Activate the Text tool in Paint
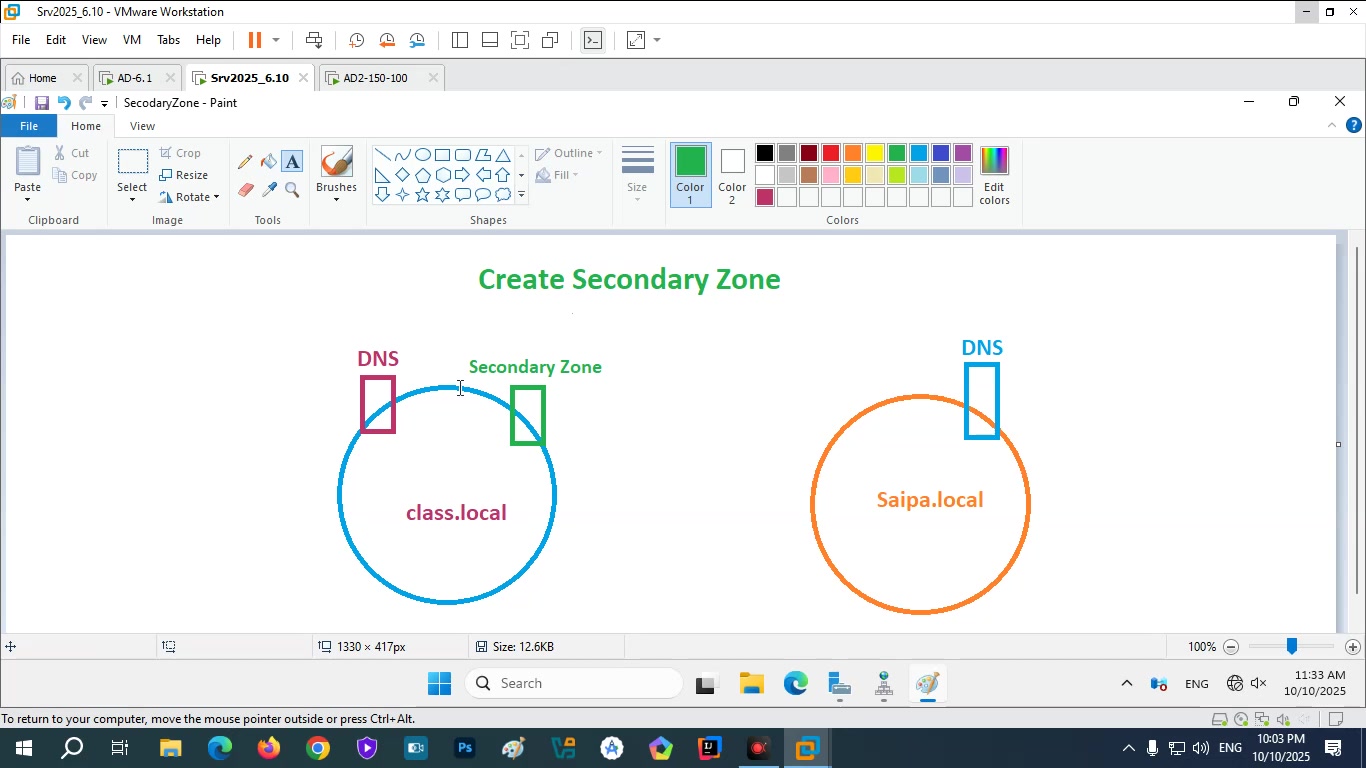1366x768 pixels. (292, 162)
